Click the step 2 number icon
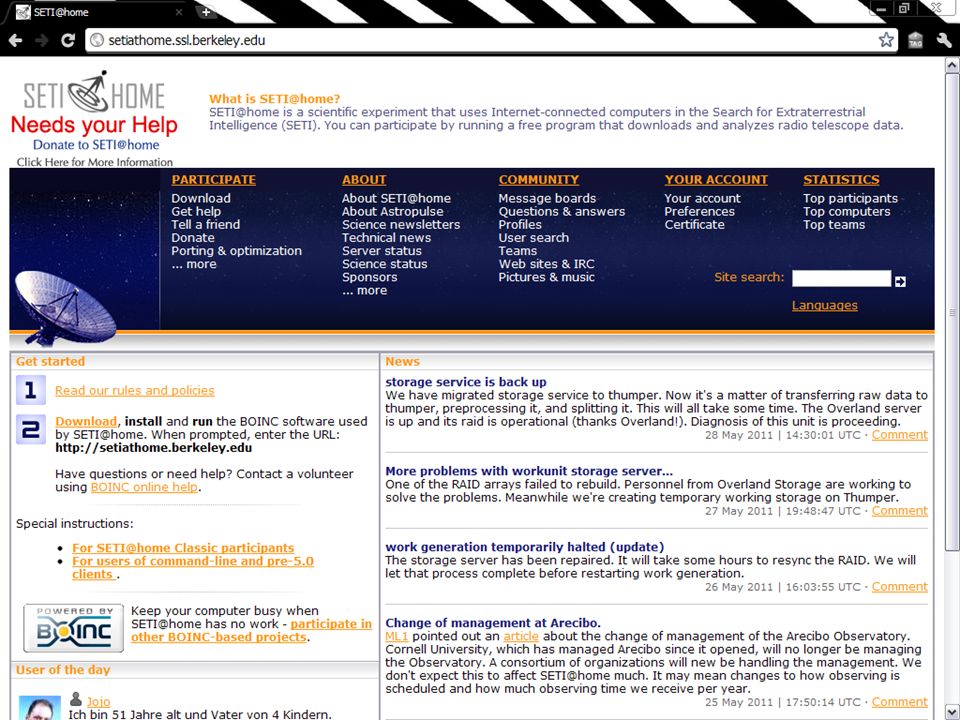Screen dimensions: 960x720 [x=31, y=430]
